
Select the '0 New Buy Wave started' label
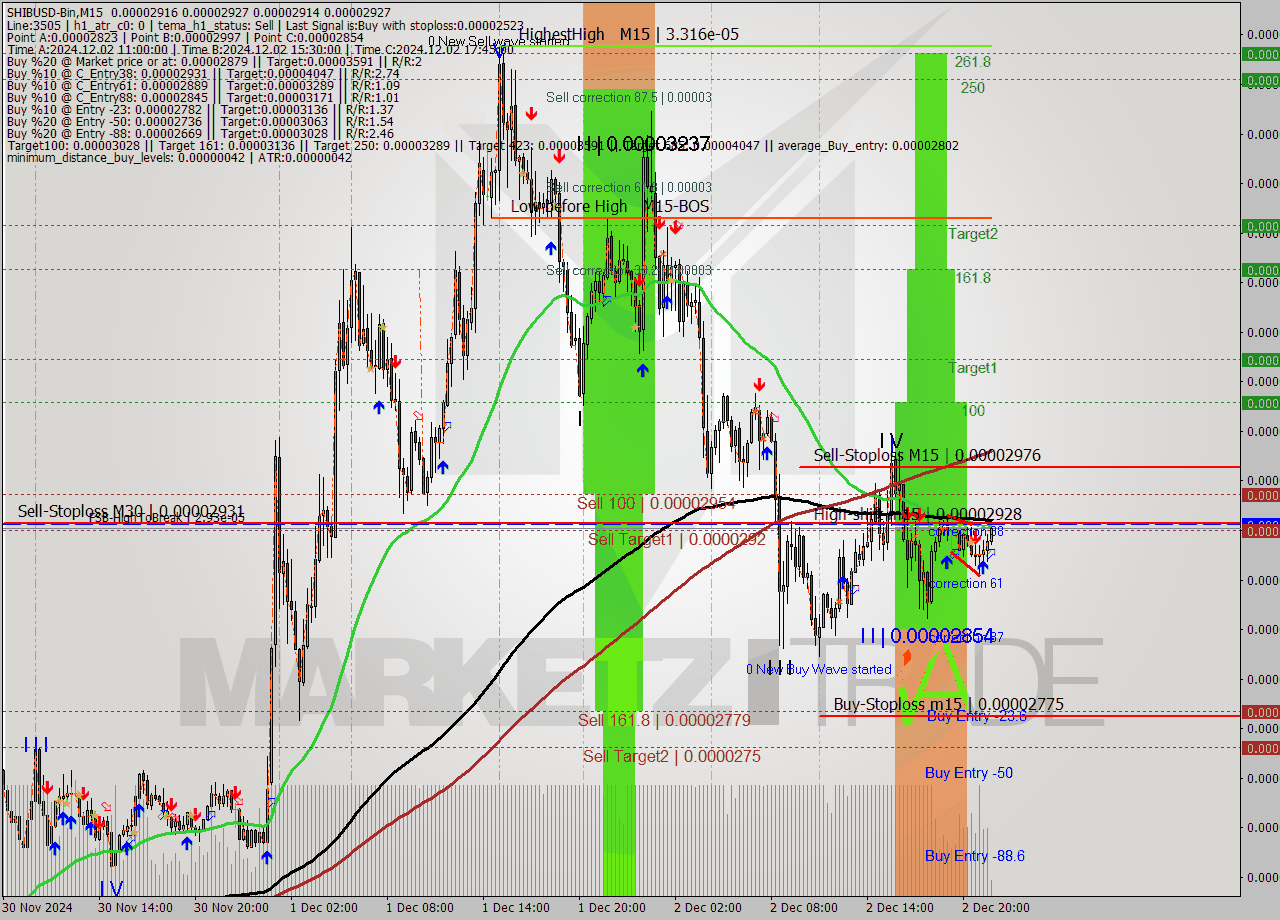(819, 669)
